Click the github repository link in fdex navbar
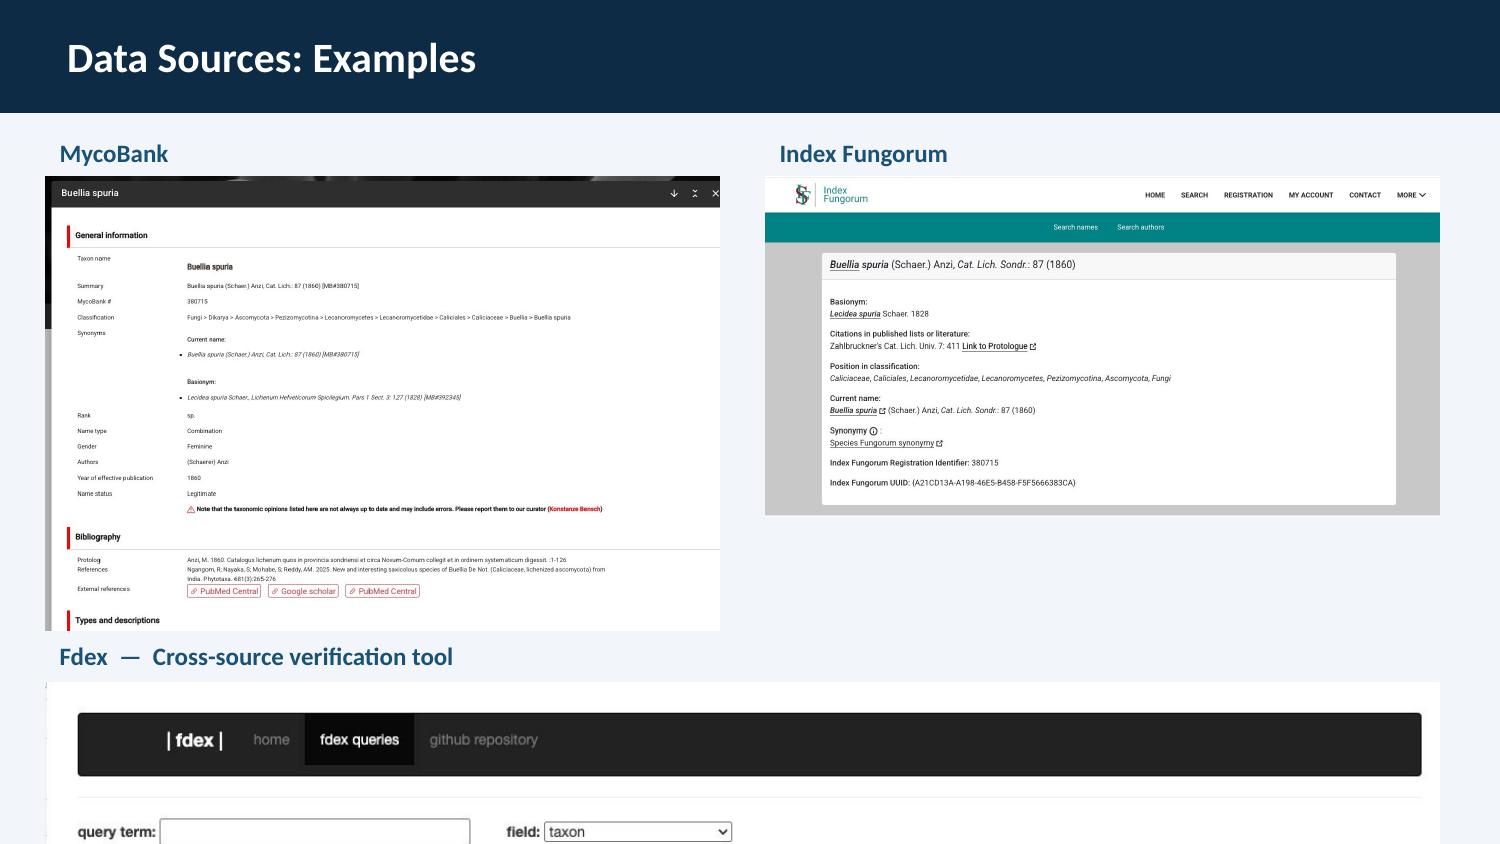Screen dimensions: 1500x844 point(484,740)
